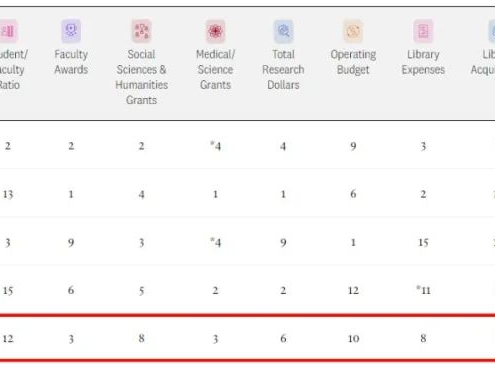Image resolution: width=495 pixels, height=365 pixels.
Task: Select the Total Research Dollars header label
Action: click(283, 69)
